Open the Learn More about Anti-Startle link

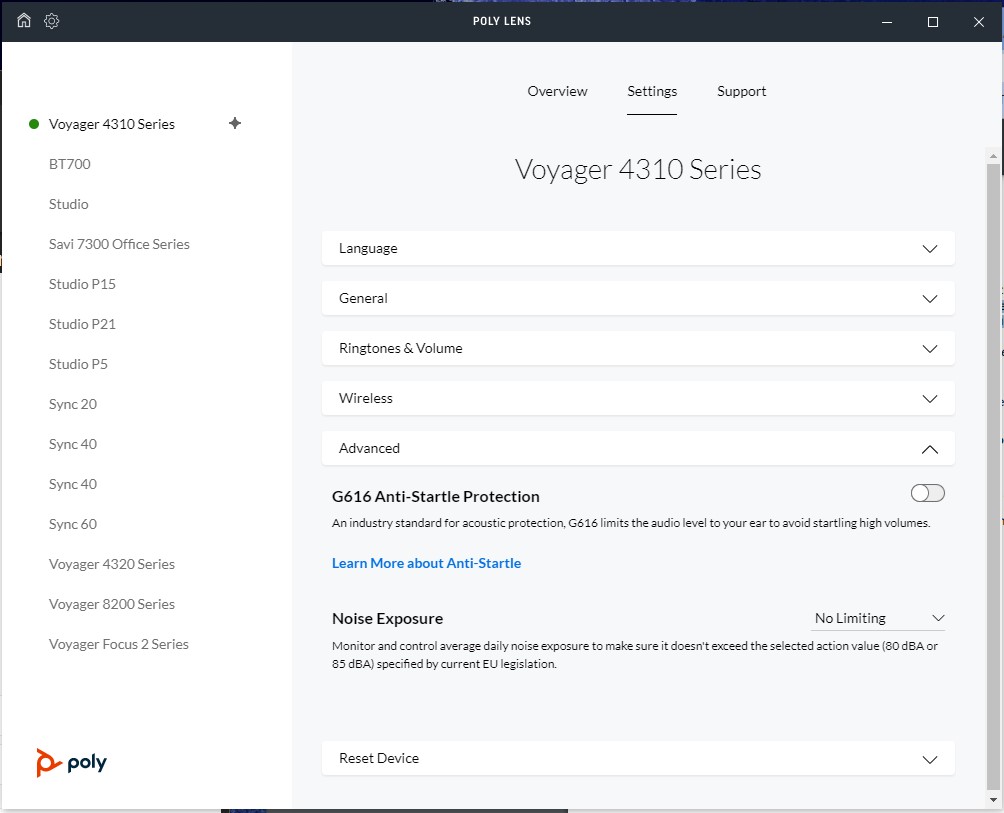tap(426, 563)
